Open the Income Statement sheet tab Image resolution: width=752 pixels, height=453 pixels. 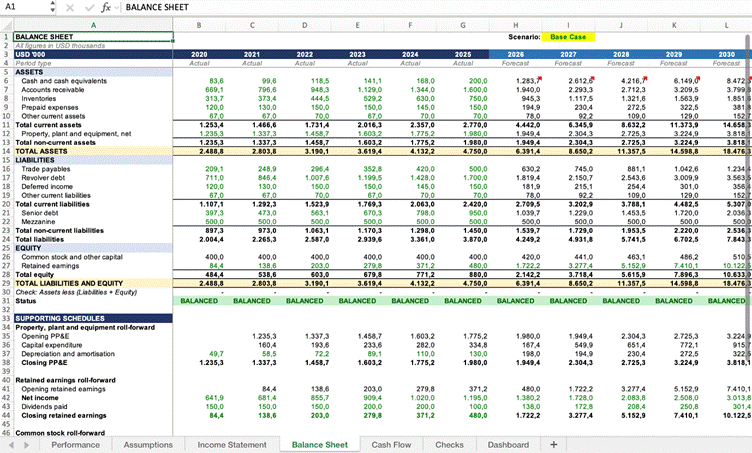coord(232,445)
